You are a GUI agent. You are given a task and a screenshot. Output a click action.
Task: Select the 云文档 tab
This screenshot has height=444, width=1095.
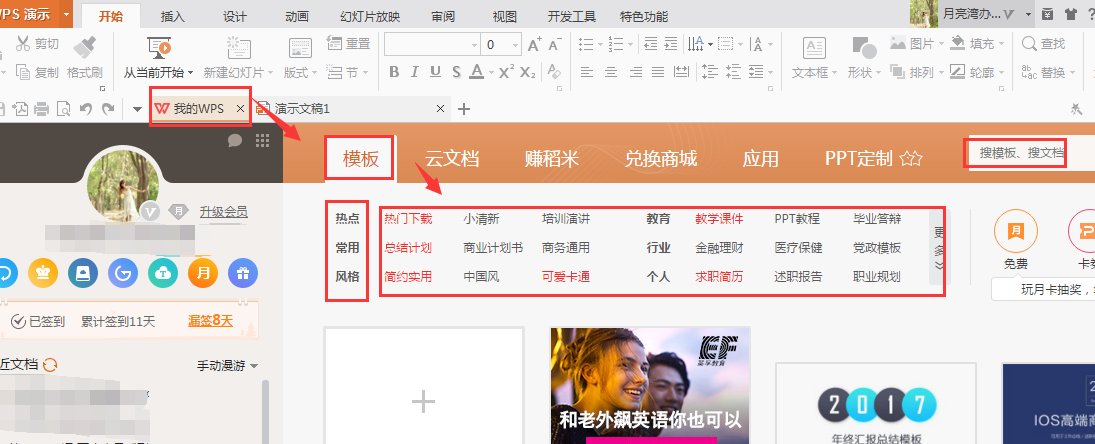click(452, 158)
